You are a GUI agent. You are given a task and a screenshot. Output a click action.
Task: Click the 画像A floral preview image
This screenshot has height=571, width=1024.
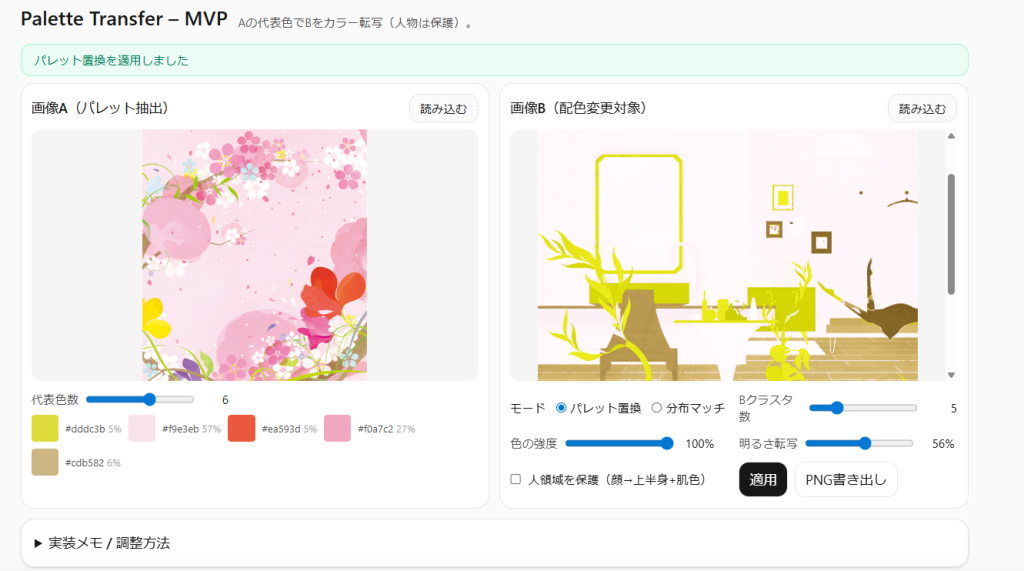pyautogui.click(x=254, y=255)
